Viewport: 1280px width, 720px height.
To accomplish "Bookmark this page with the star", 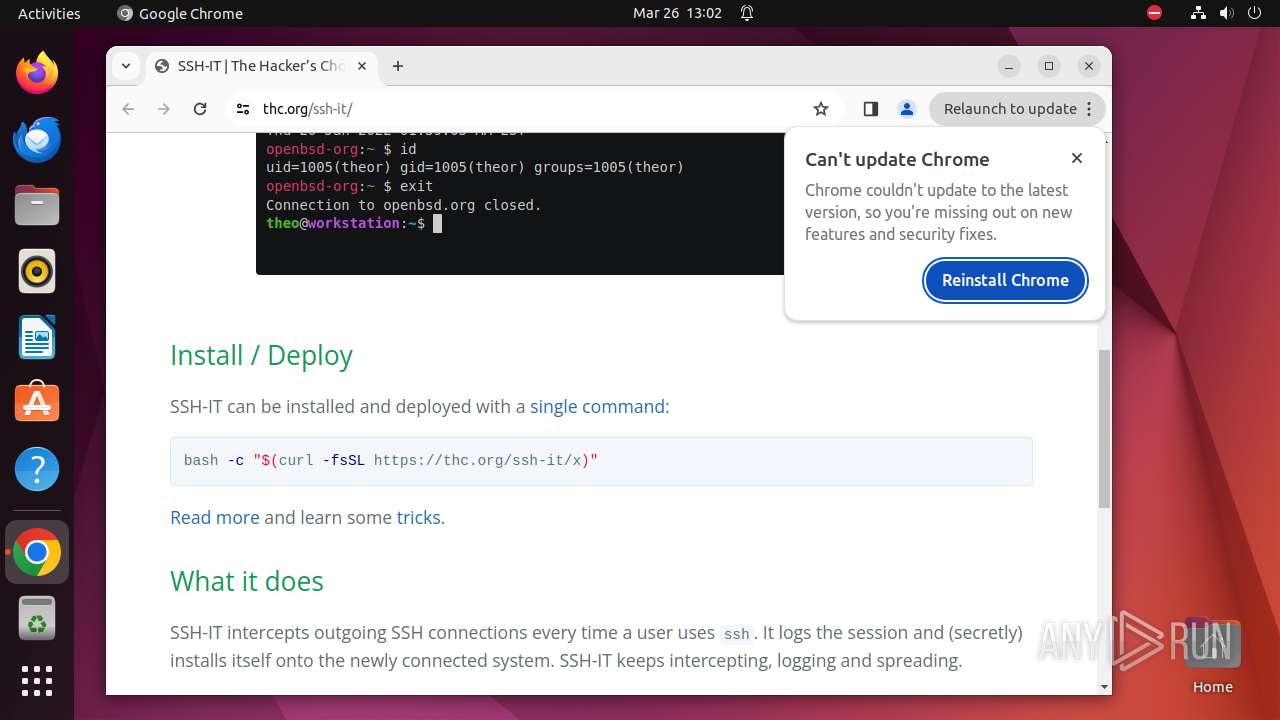I will click(x=821, y=109).
